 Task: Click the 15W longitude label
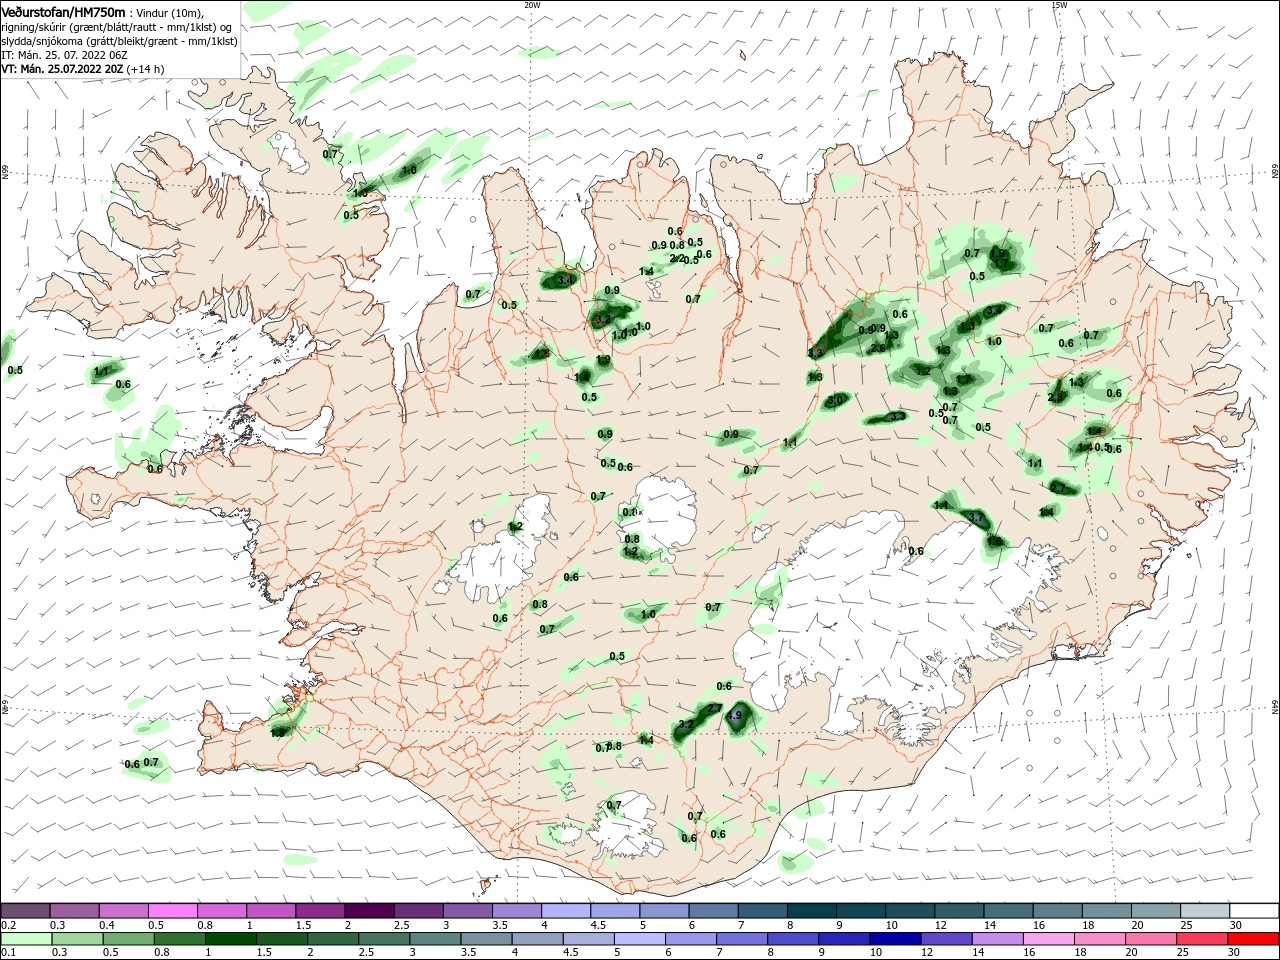(1059, 4)
